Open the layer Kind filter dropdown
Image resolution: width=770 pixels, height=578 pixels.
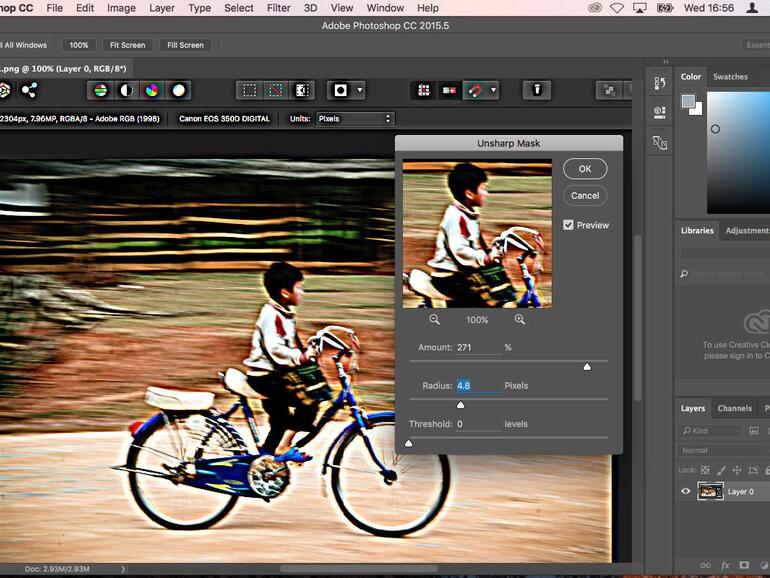pos(710,431)
